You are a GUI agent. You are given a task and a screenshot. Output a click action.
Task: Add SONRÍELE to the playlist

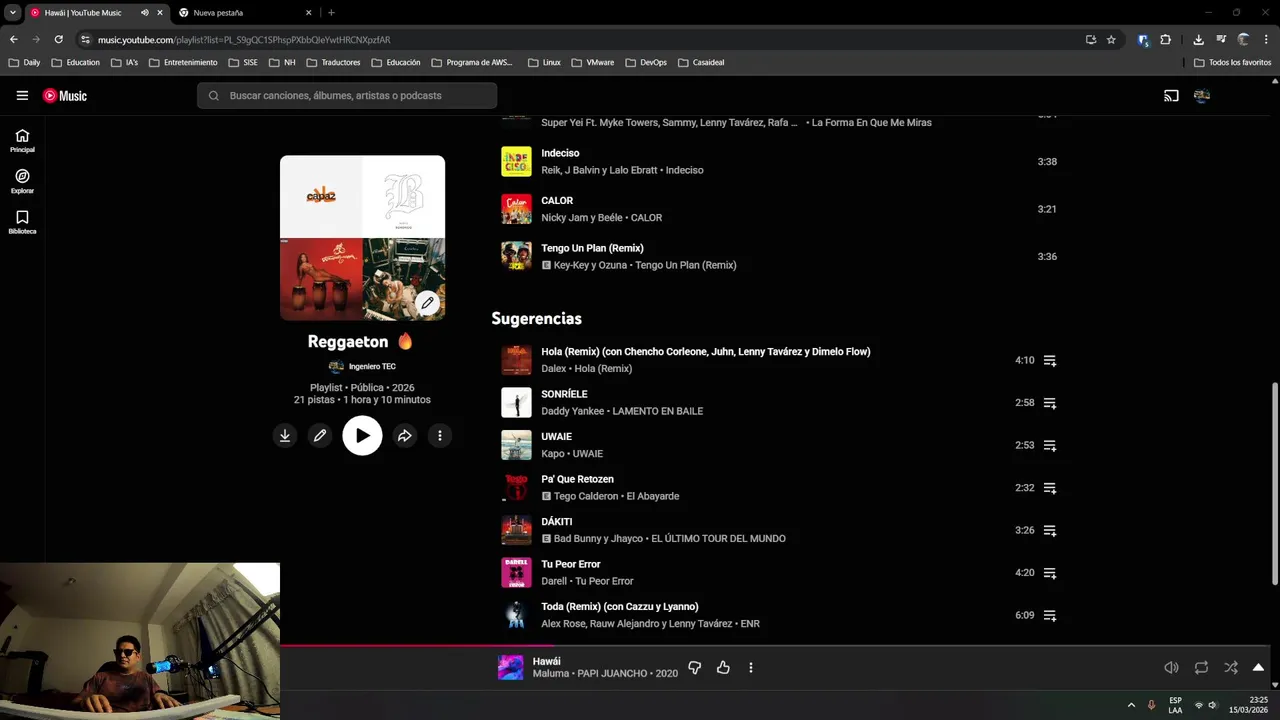(x=1050, y=403)
